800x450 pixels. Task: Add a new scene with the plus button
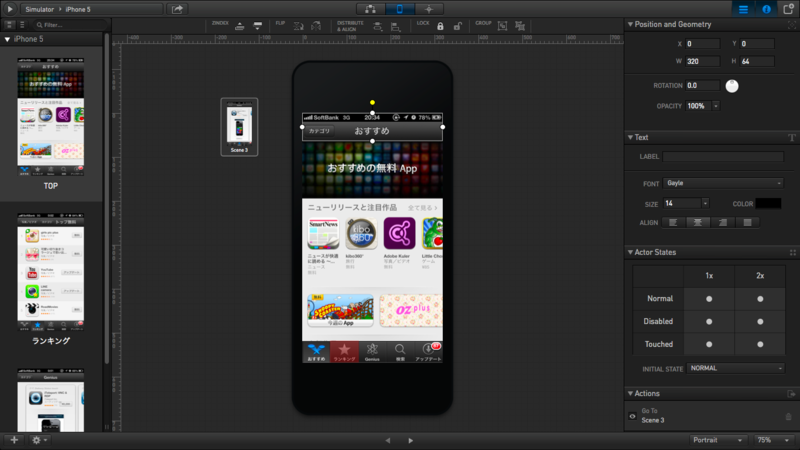point(14,440)
